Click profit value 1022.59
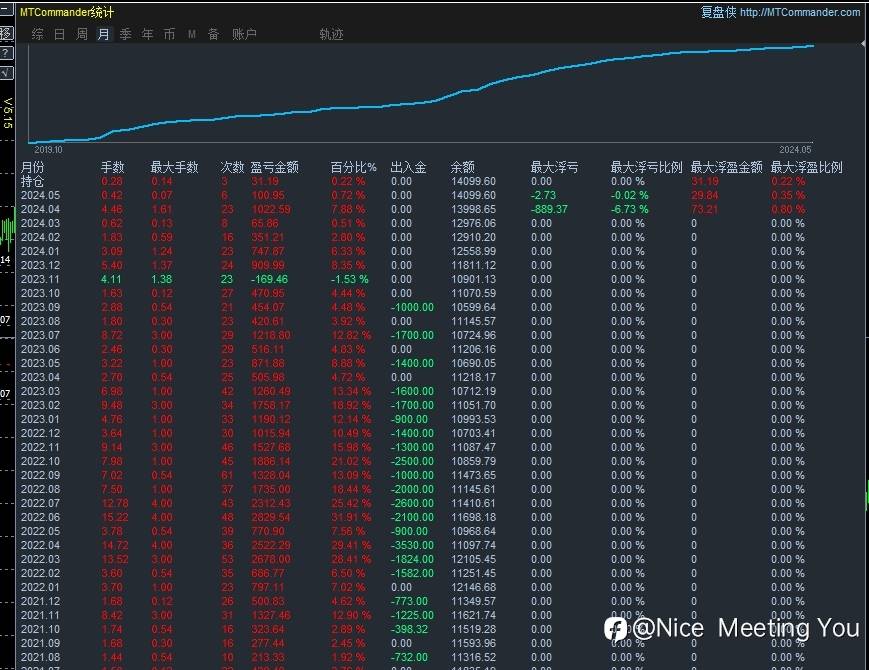 (x=271, y=209)
